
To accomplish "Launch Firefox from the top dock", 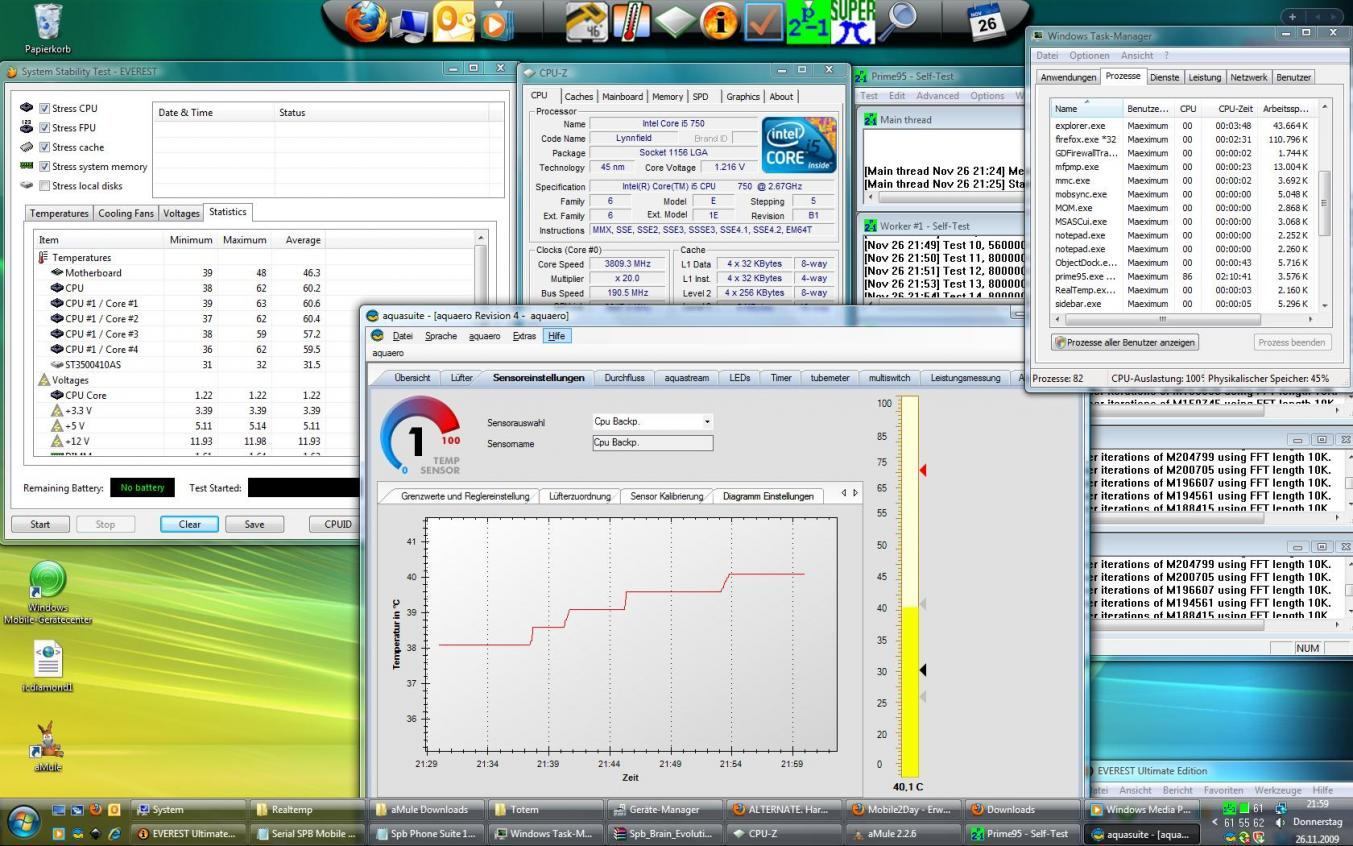I will [x=366, y=22].
